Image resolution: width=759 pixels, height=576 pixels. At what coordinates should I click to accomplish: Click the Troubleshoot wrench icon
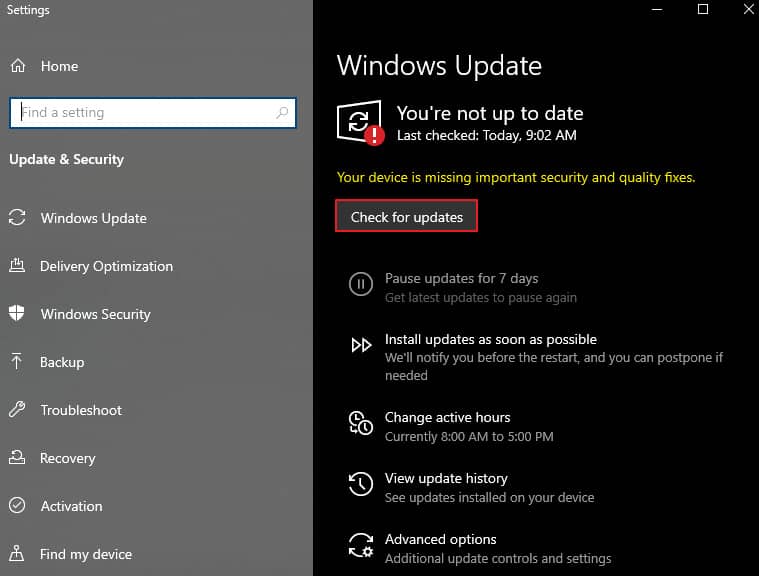[17, 409]
